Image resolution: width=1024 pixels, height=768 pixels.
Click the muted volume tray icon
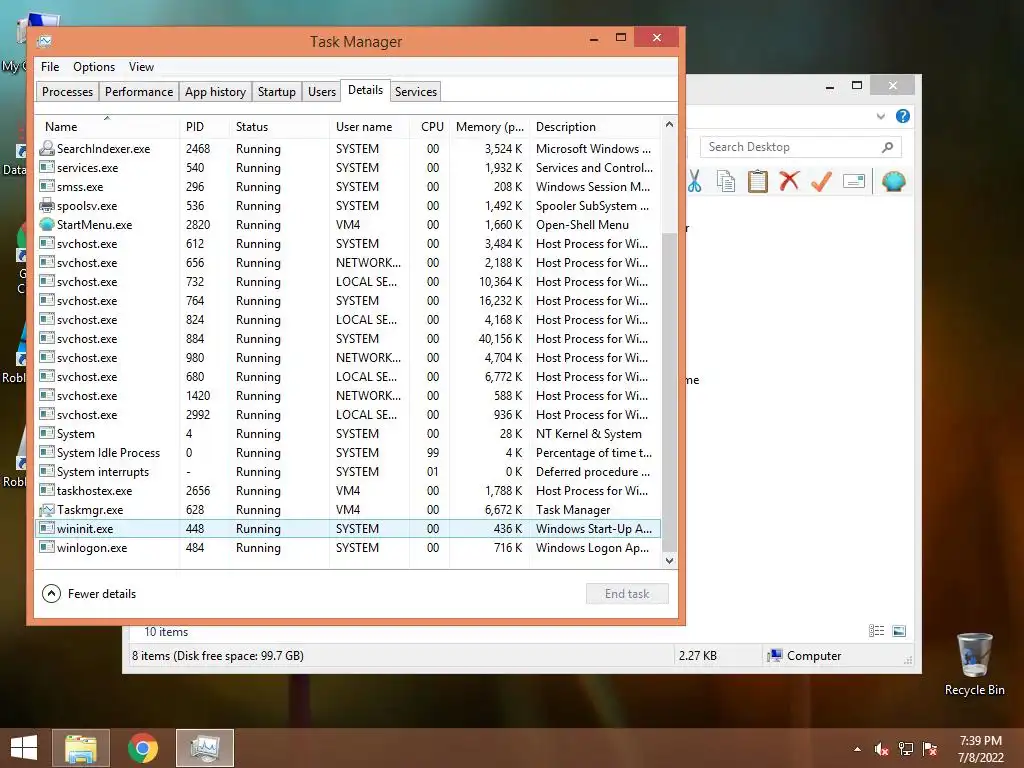click(882, 749)
